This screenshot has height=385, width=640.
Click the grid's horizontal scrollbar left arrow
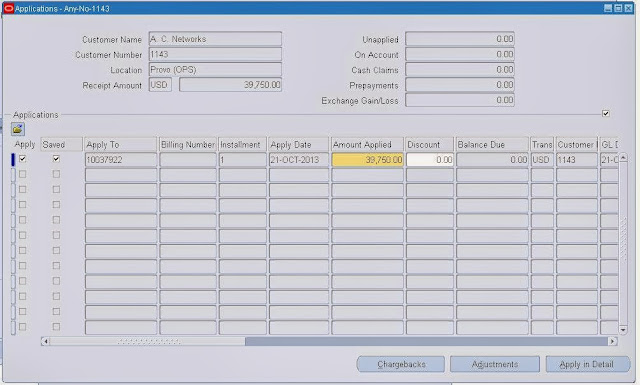point(45,341)
